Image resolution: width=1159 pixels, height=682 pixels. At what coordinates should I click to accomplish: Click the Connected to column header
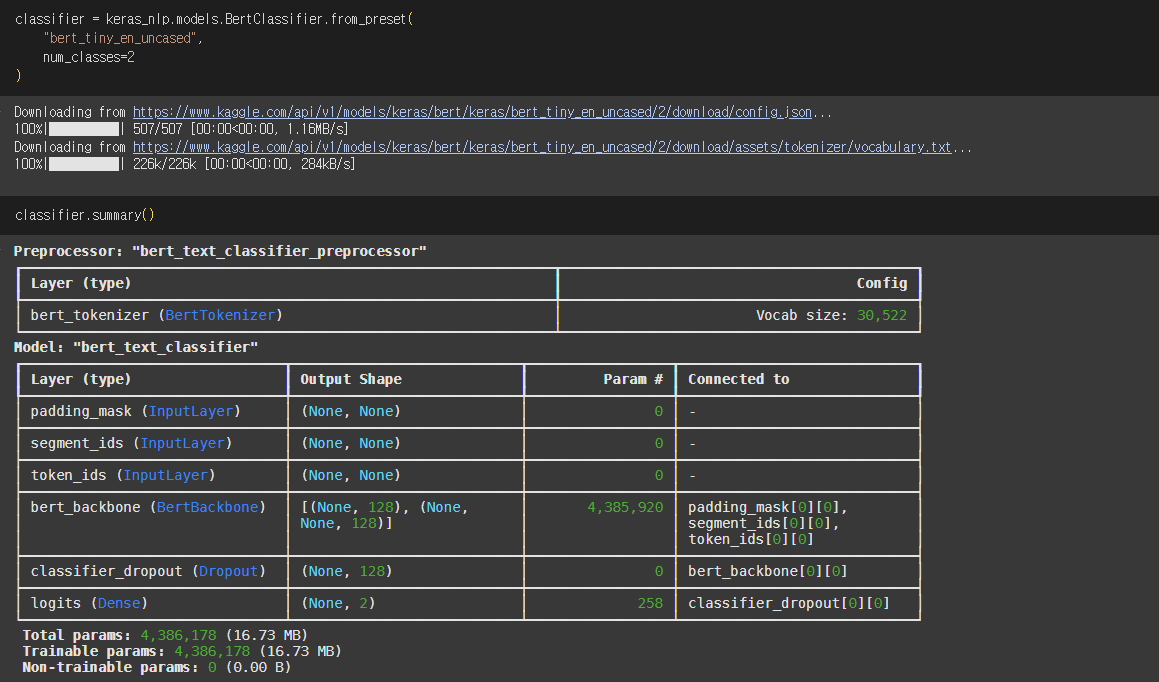click(798, 380)
